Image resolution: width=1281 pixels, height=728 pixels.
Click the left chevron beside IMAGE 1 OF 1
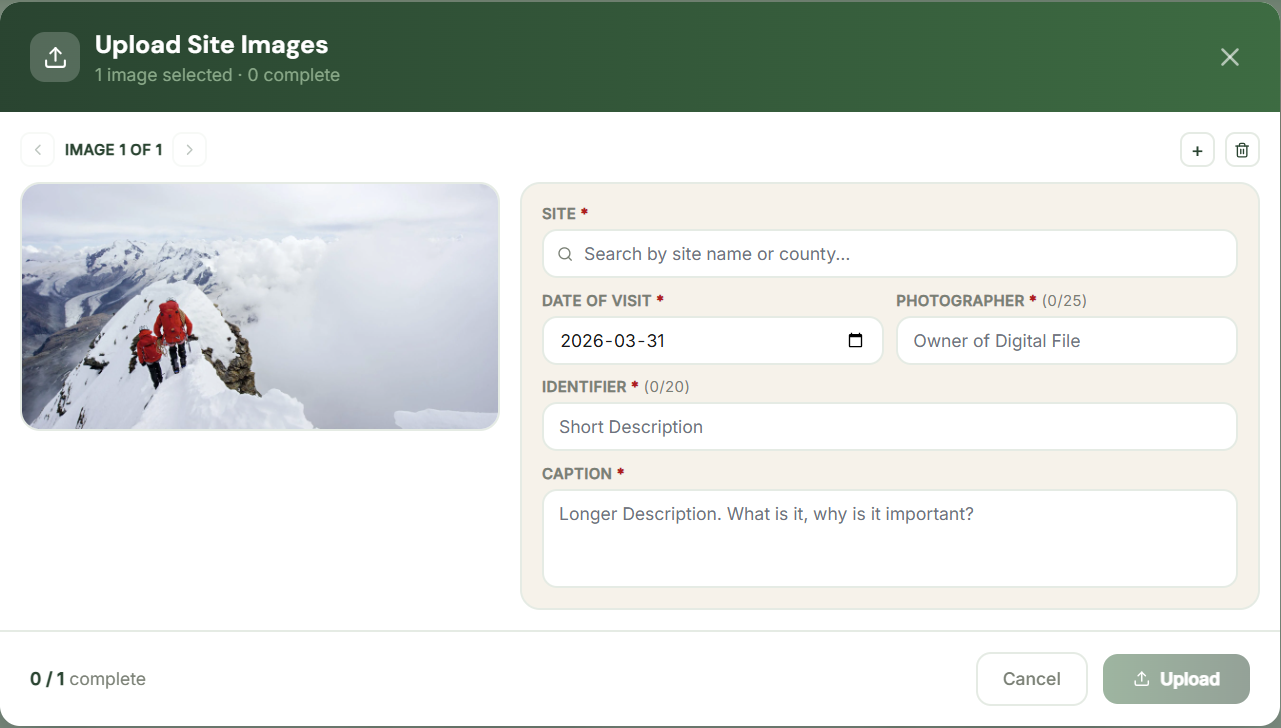coord(37,149)
